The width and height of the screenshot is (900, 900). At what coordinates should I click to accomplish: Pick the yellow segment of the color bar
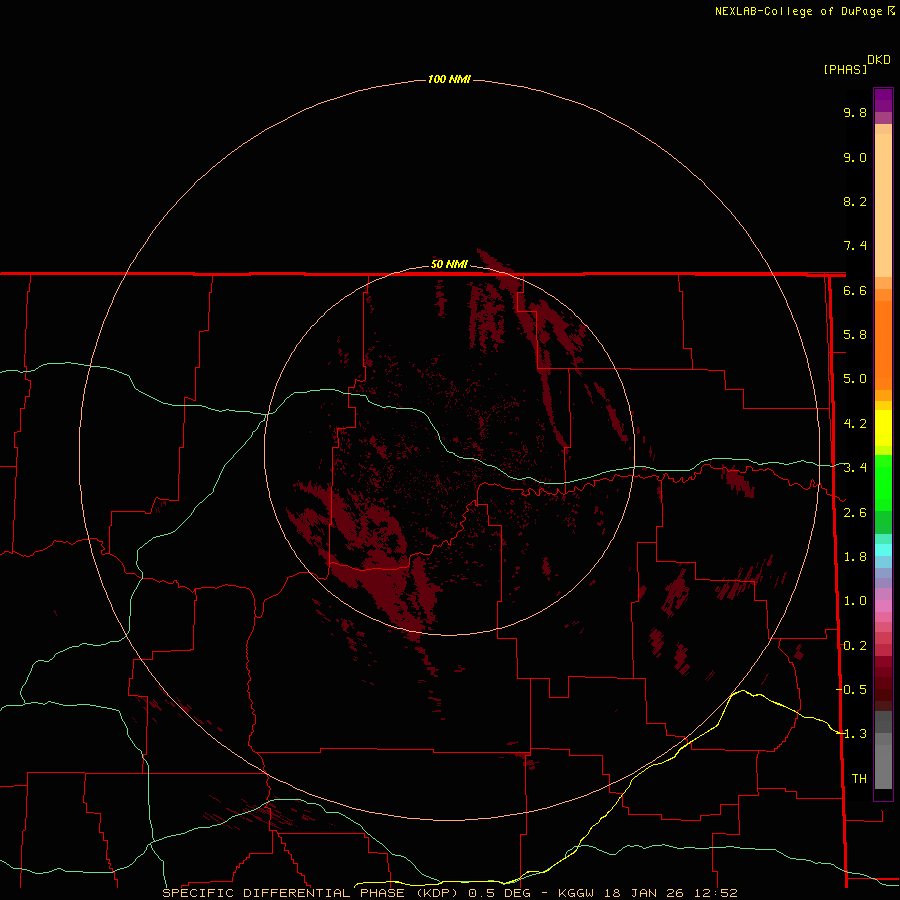tap(883, 428)
